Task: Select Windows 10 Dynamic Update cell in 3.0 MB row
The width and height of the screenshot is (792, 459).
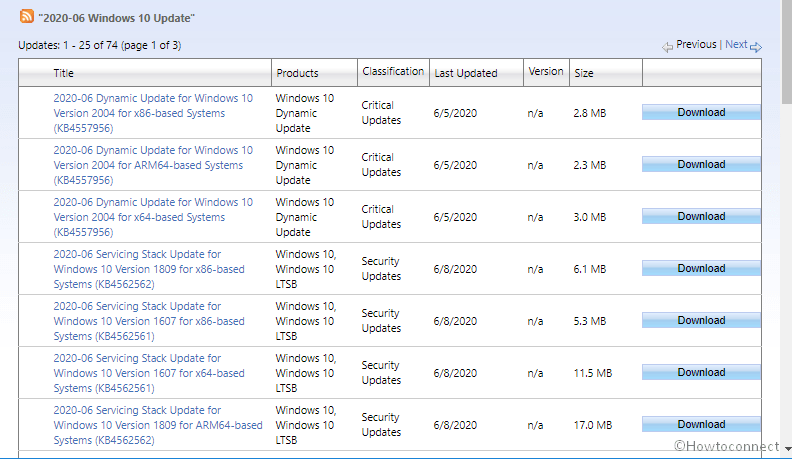Action: tap(305, 217)
